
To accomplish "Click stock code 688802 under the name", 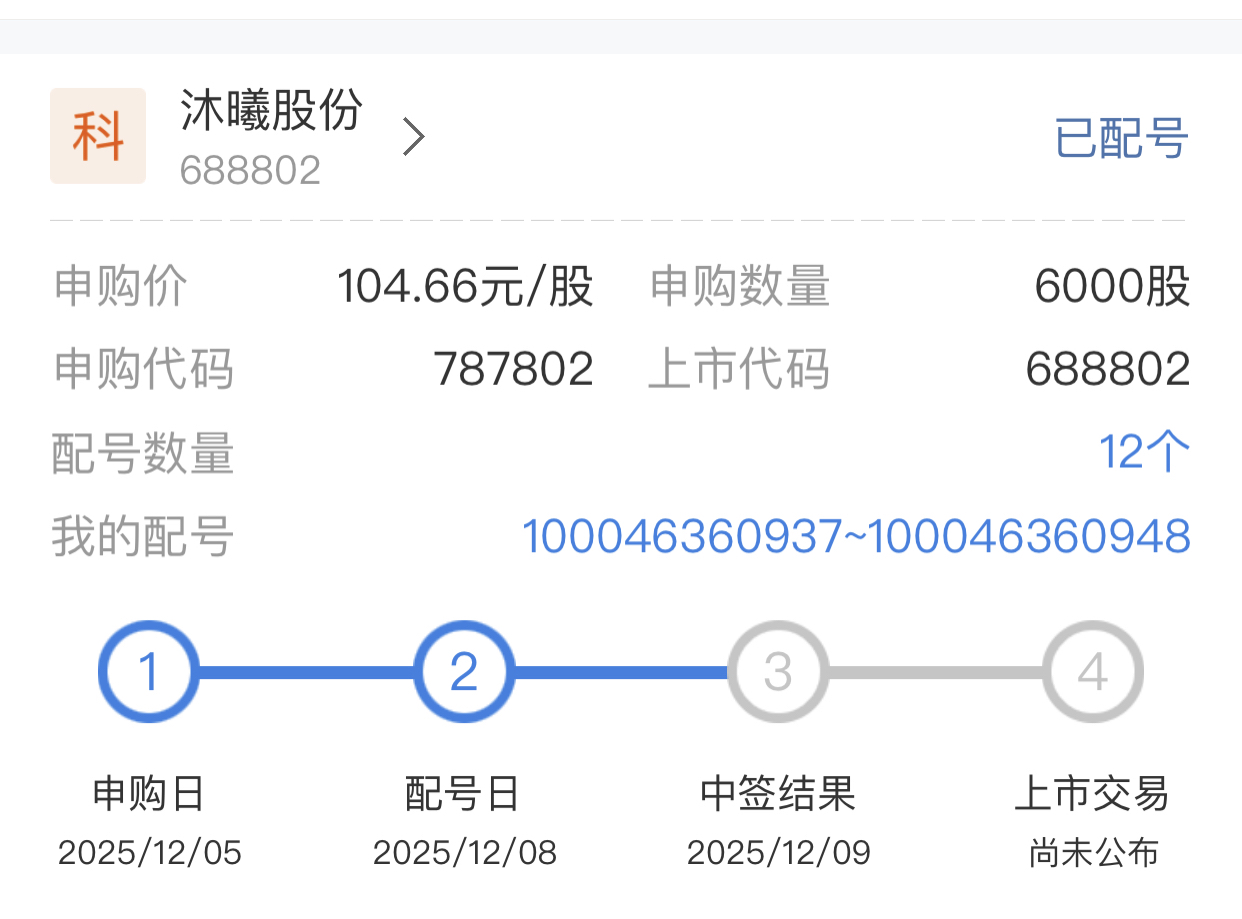I will [250, 171].
